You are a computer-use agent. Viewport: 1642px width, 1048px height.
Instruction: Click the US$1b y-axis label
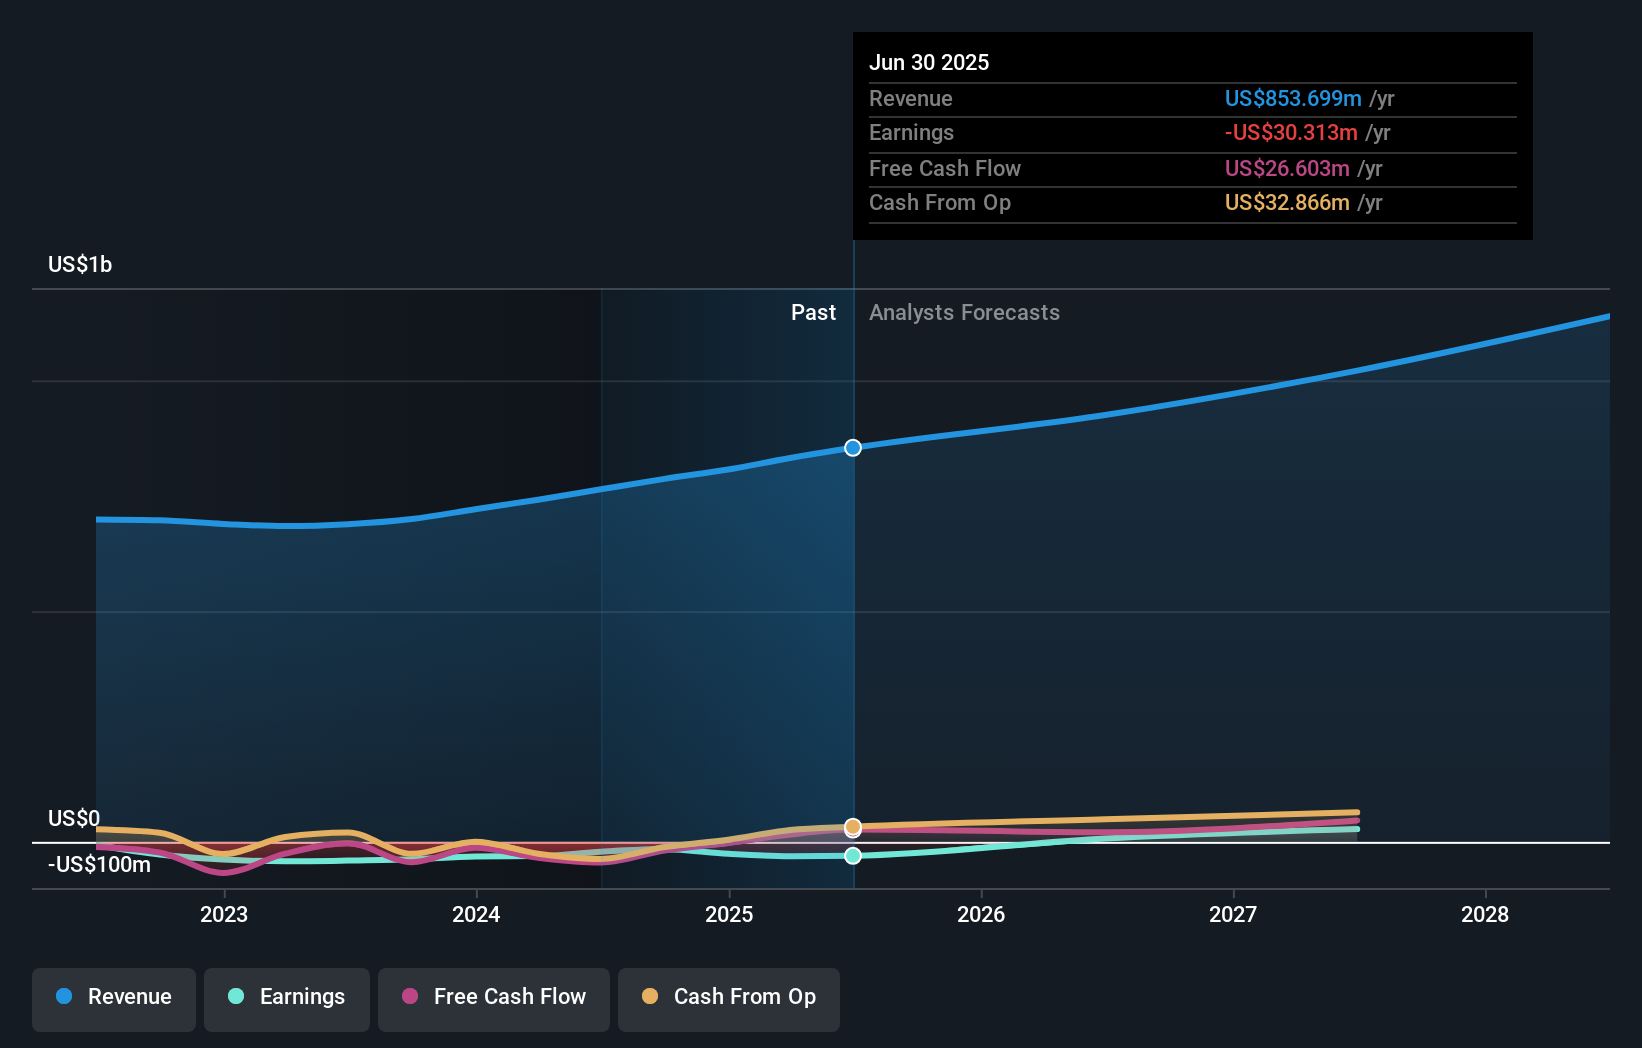pyautogui.click(x=80, y=265)
